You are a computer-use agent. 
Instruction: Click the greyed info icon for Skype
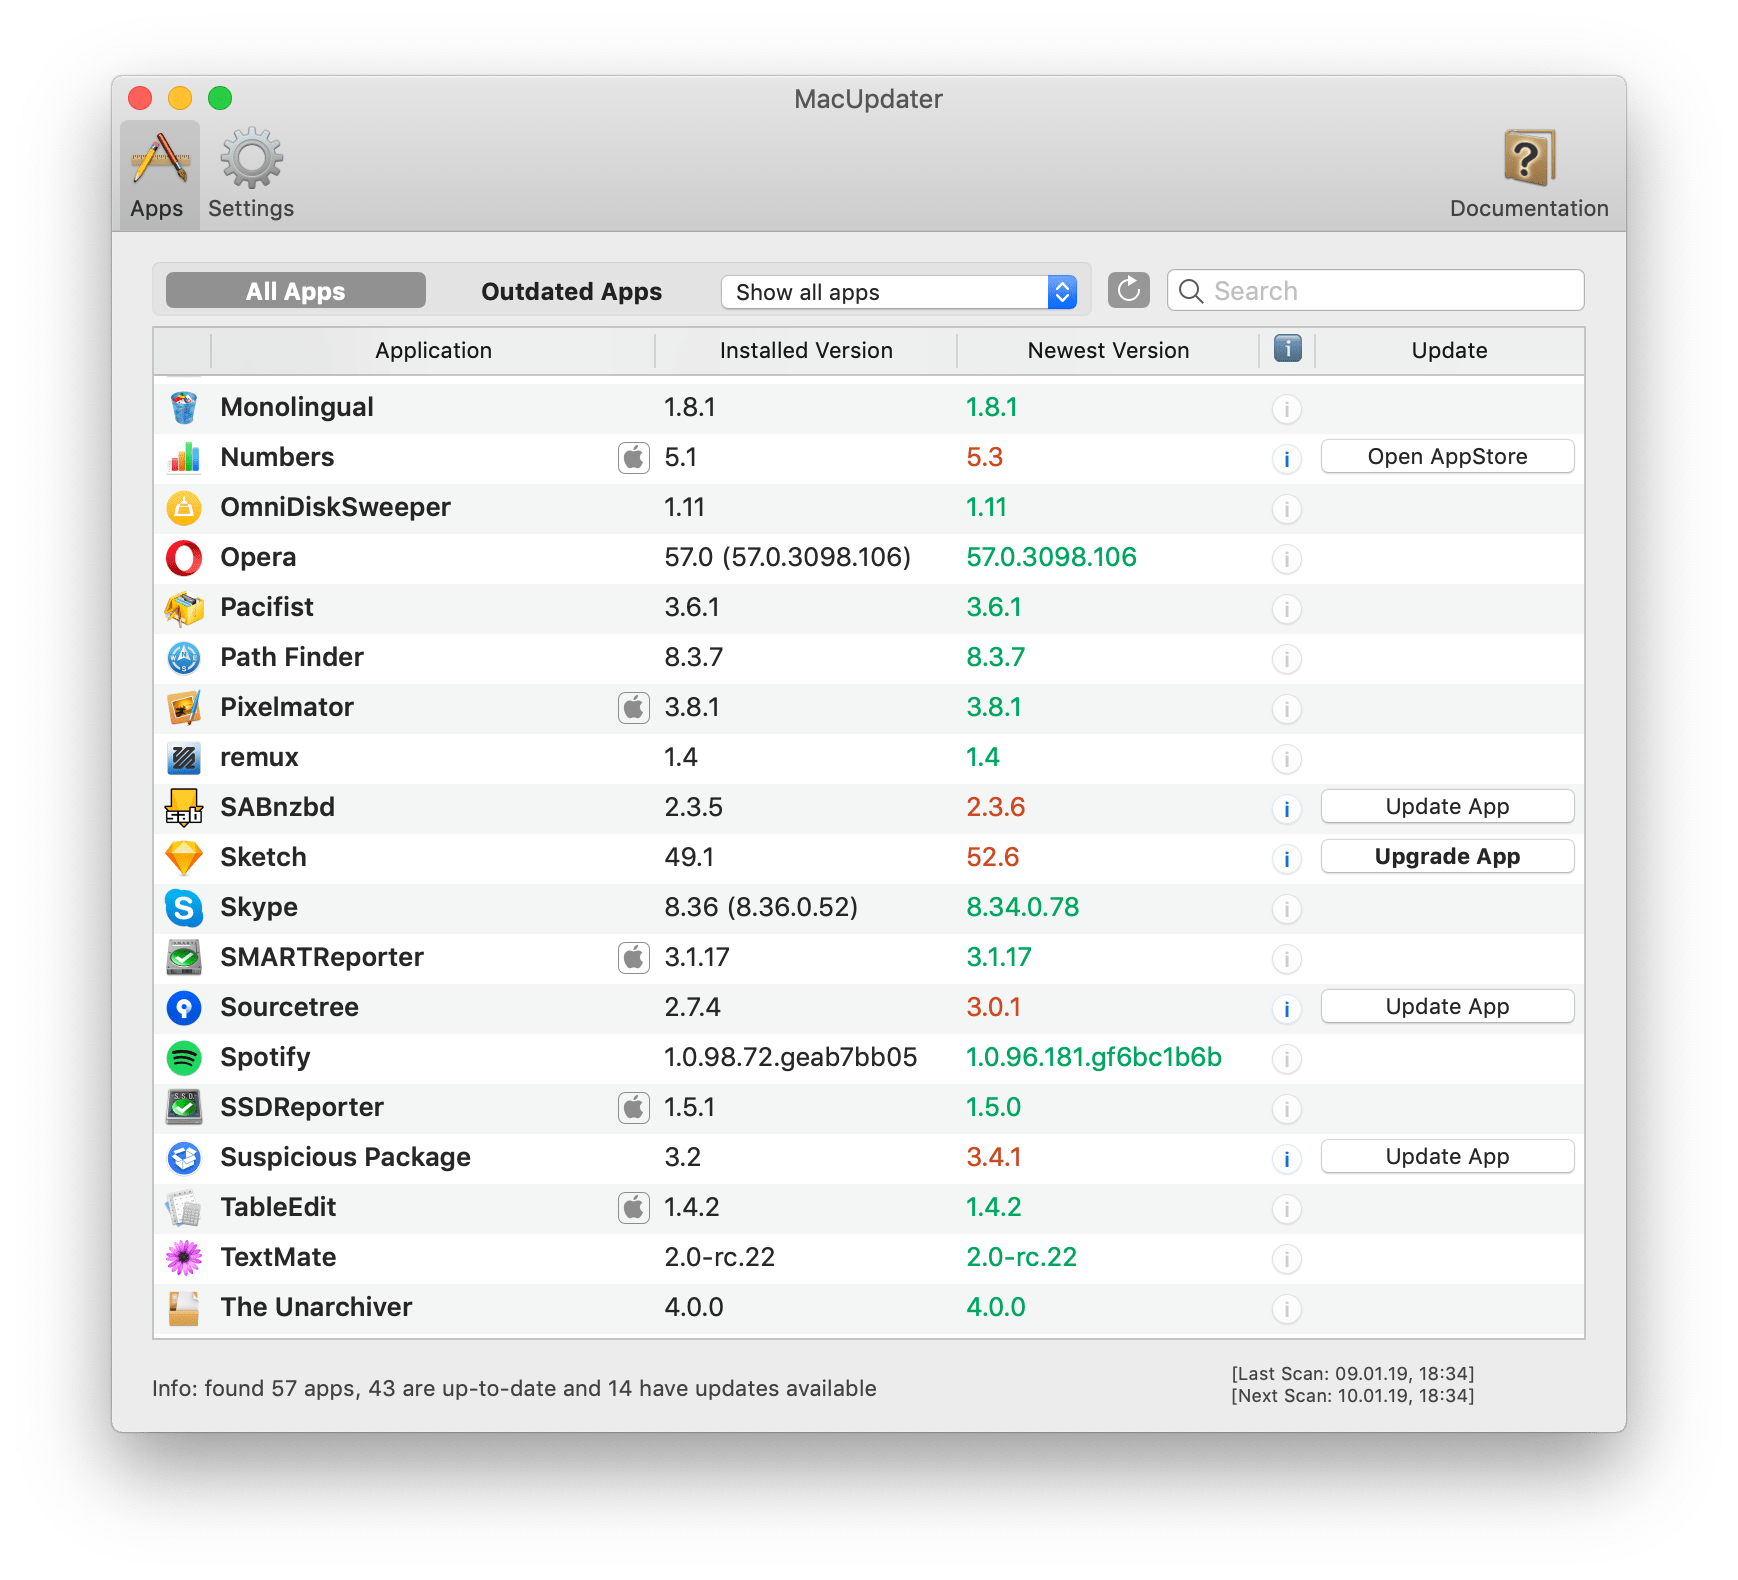(1287, 909)
